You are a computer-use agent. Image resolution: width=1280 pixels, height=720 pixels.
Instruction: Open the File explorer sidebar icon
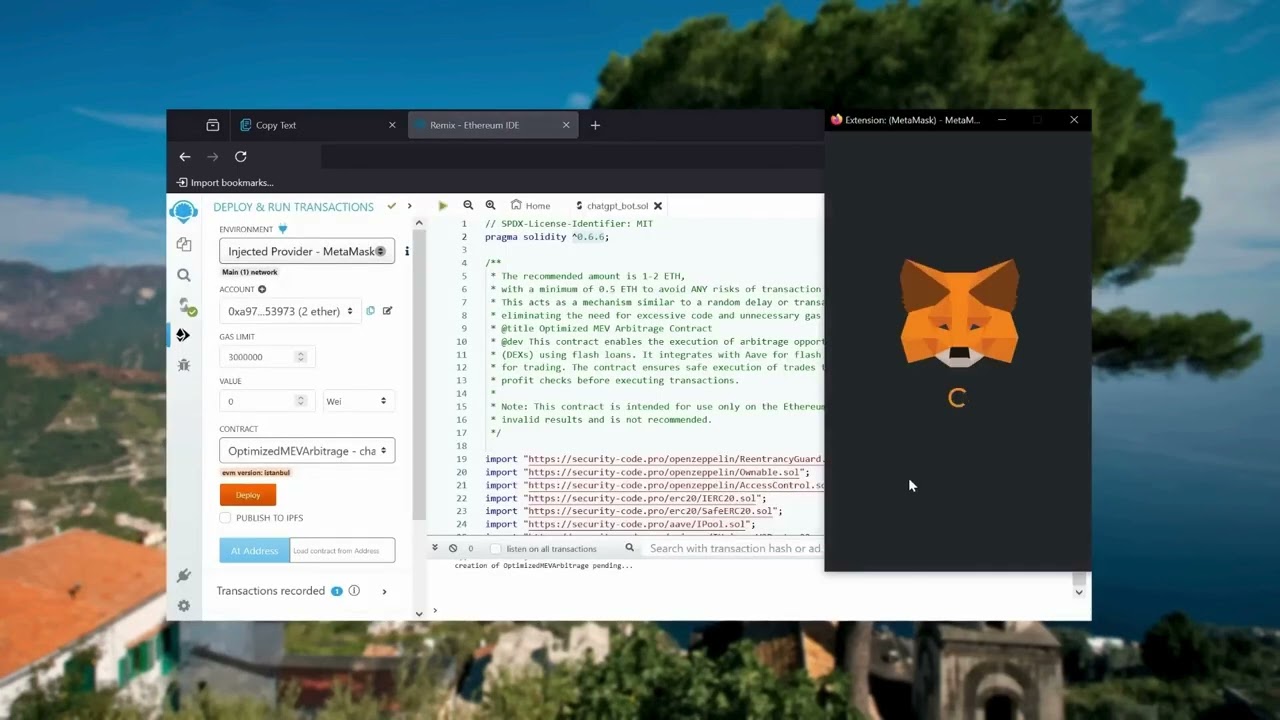[x=183, y=244]
